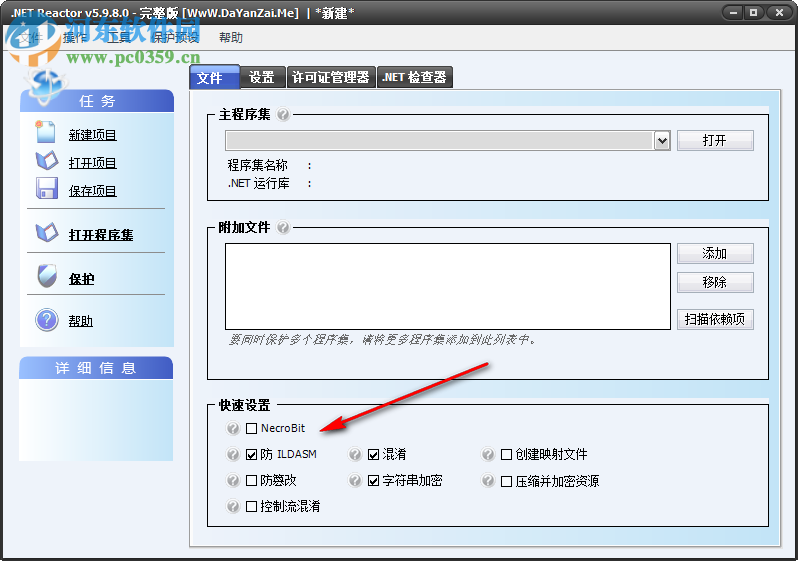
Task: Switch to the 文件 tab
Action: (x=214, y=77)
